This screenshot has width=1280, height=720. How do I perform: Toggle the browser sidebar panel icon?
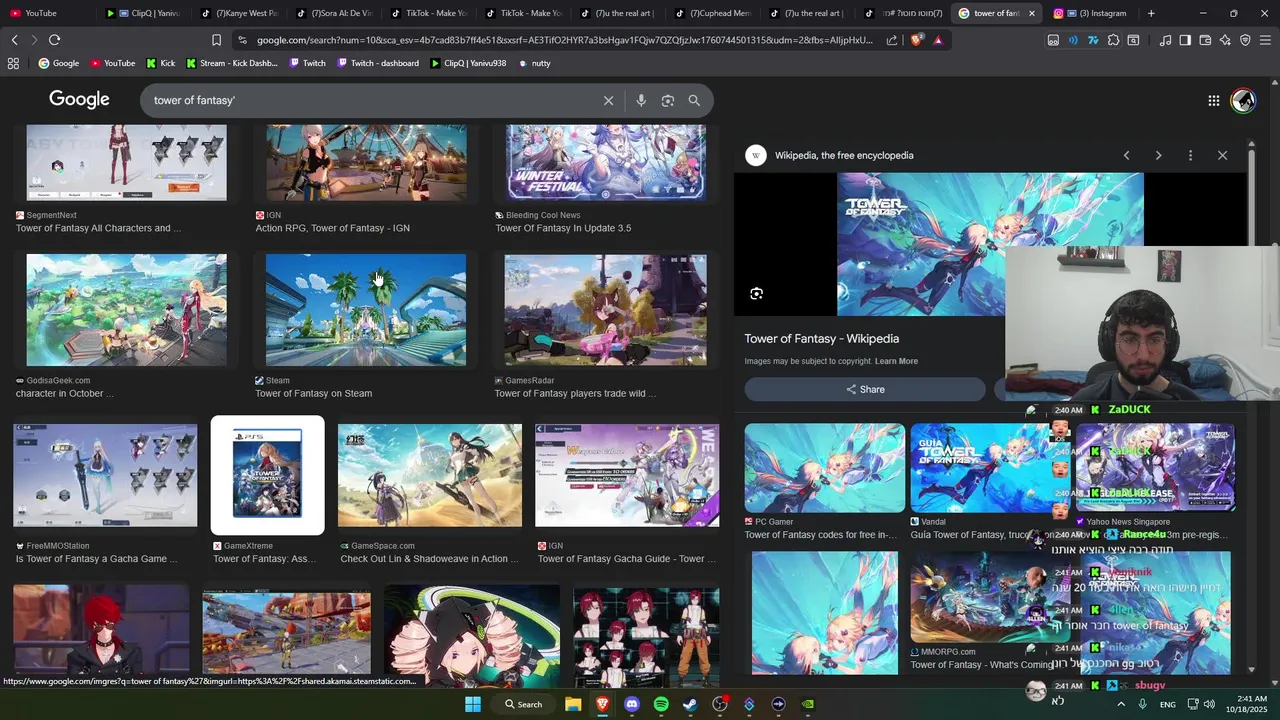pos(1185,40)
